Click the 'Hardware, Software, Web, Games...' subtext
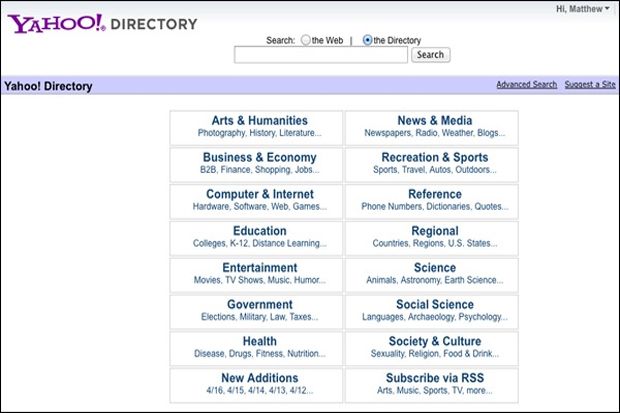The width and height of the screenshot is (620, 413). click(260, 206)
